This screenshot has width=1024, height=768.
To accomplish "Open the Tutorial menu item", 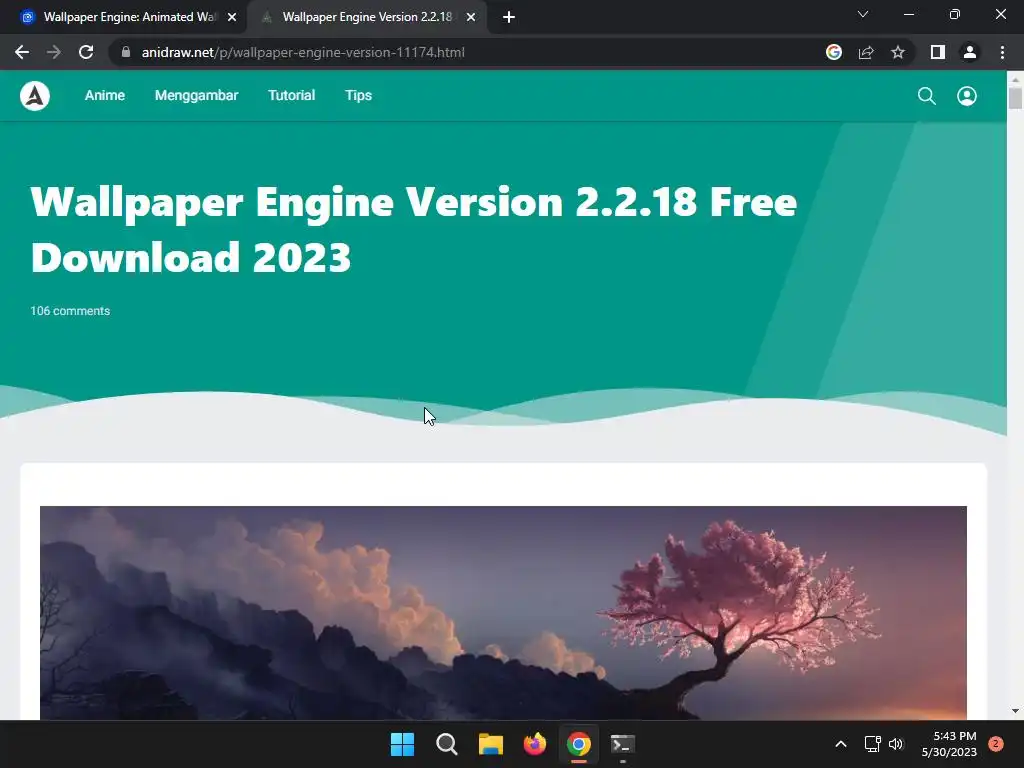I will click(x=291, y=95).
